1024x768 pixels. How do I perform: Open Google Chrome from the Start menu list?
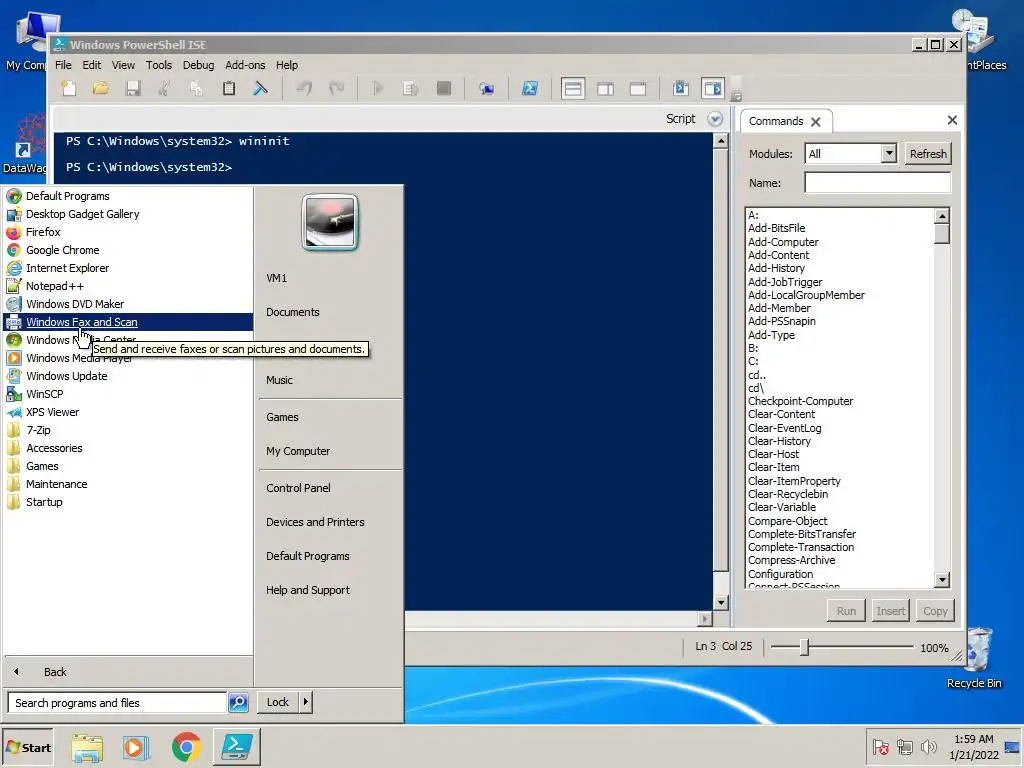[x=63, y=250]
